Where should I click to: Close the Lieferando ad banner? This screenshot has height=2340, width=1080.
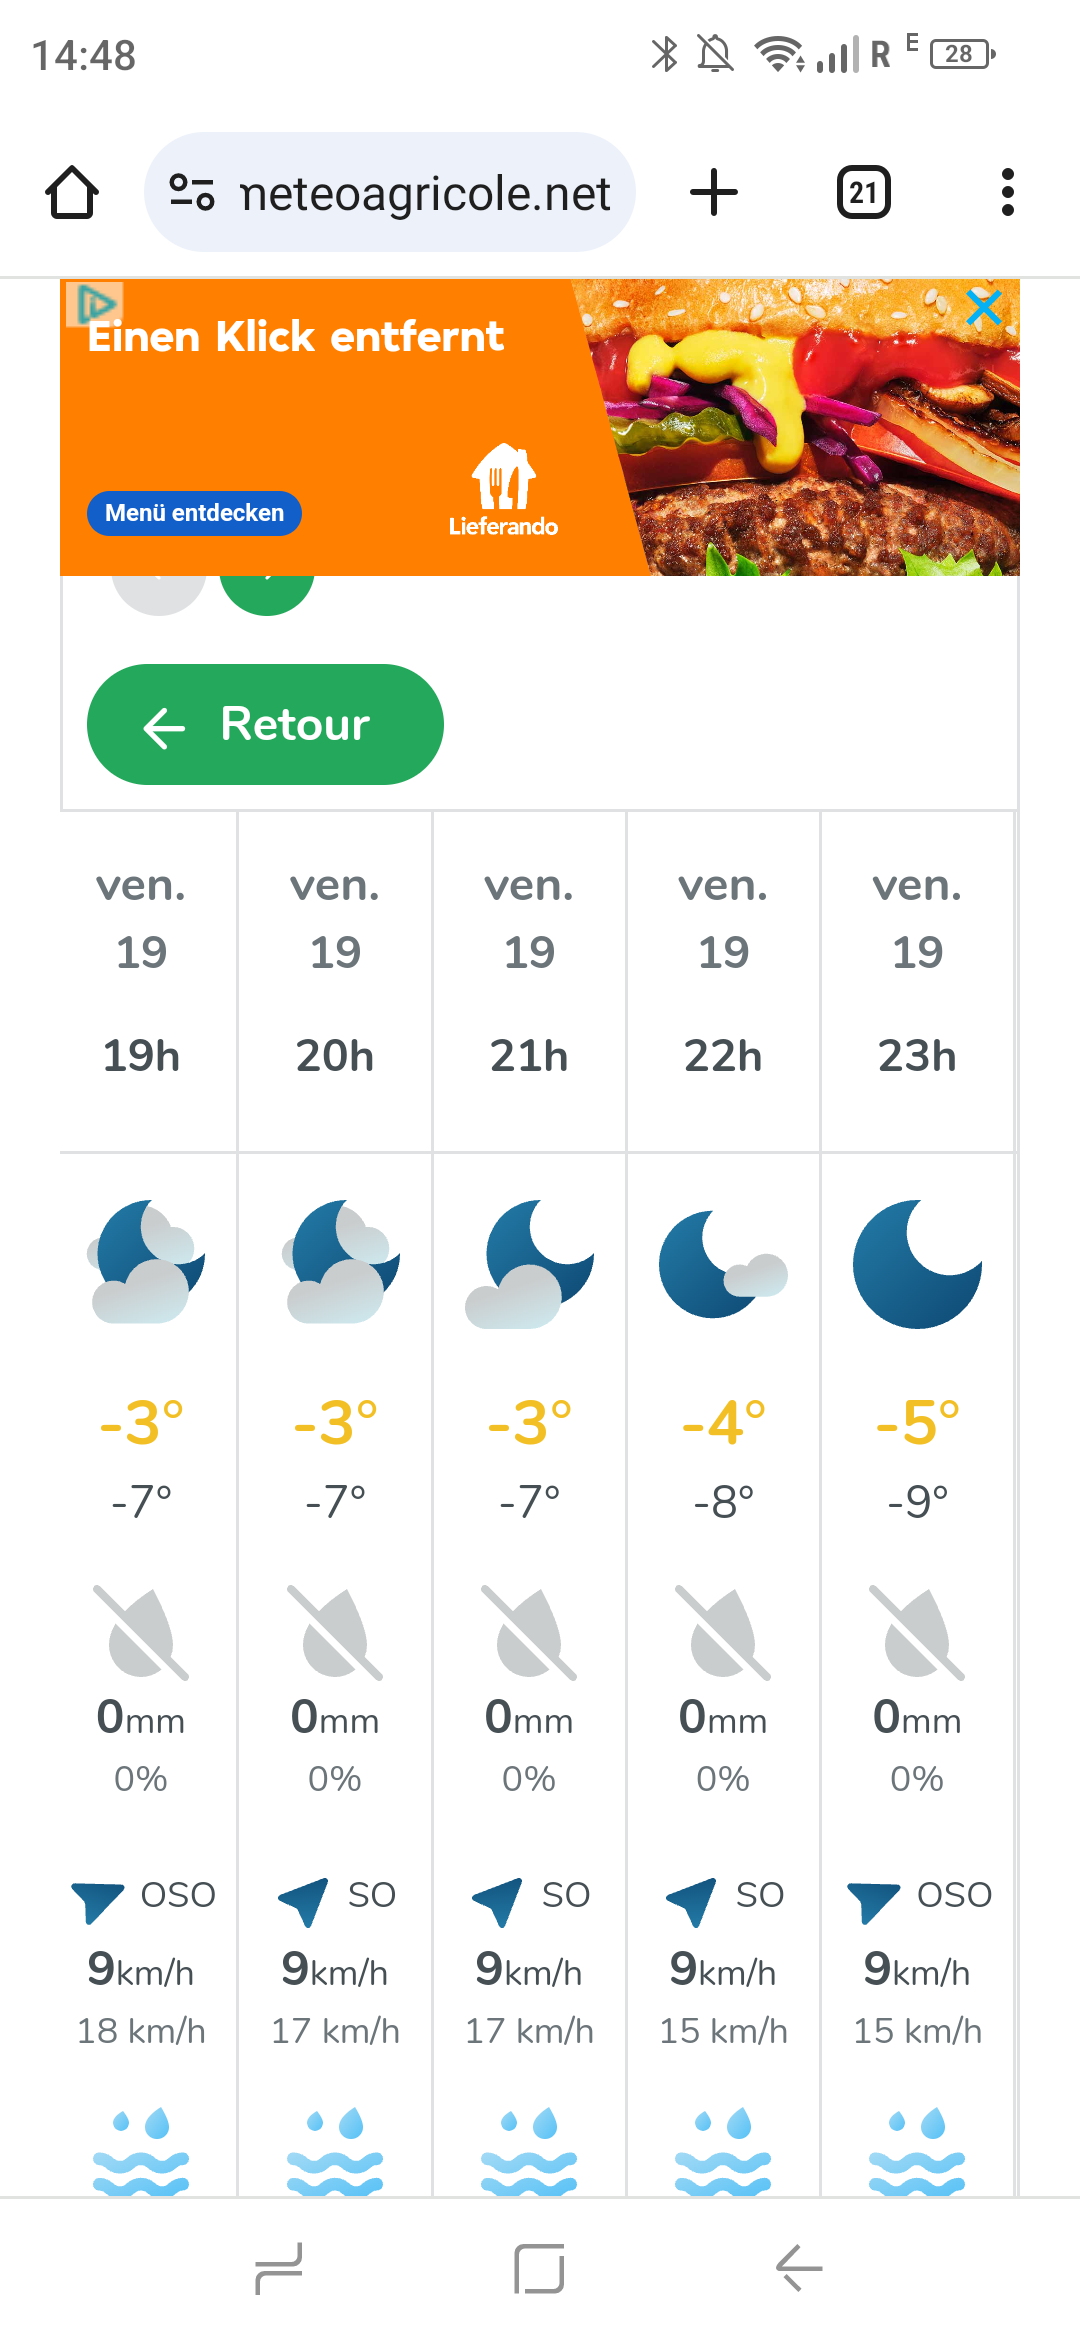(984, 308)
